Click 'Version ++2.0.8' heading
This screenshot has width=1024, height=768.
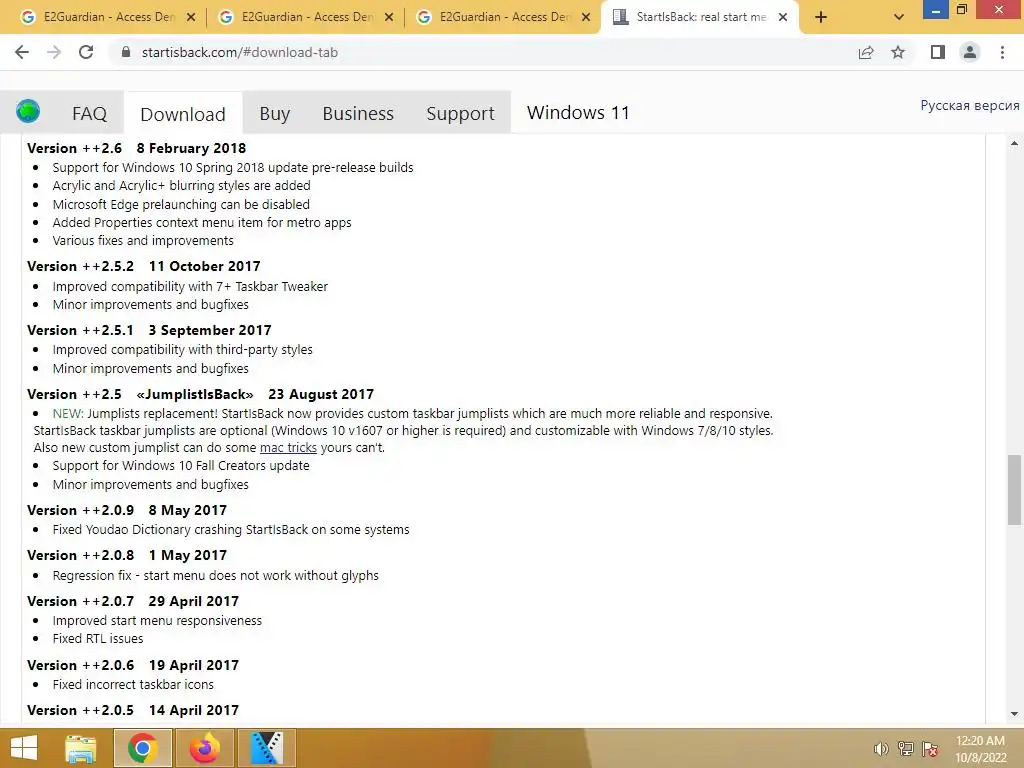tap(80, 556)
